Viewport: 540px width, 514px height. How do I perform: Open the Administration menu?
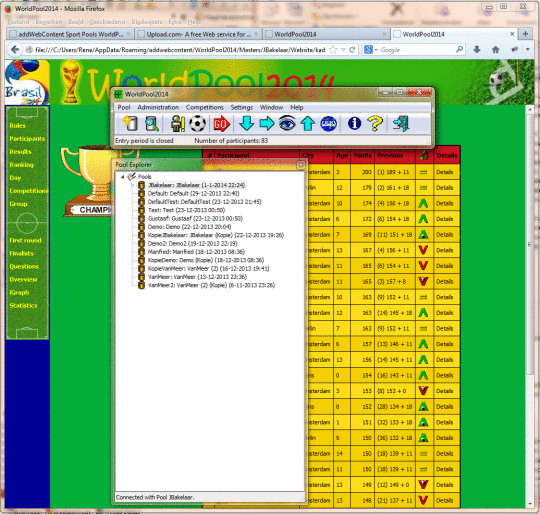(x=158, y=107)
